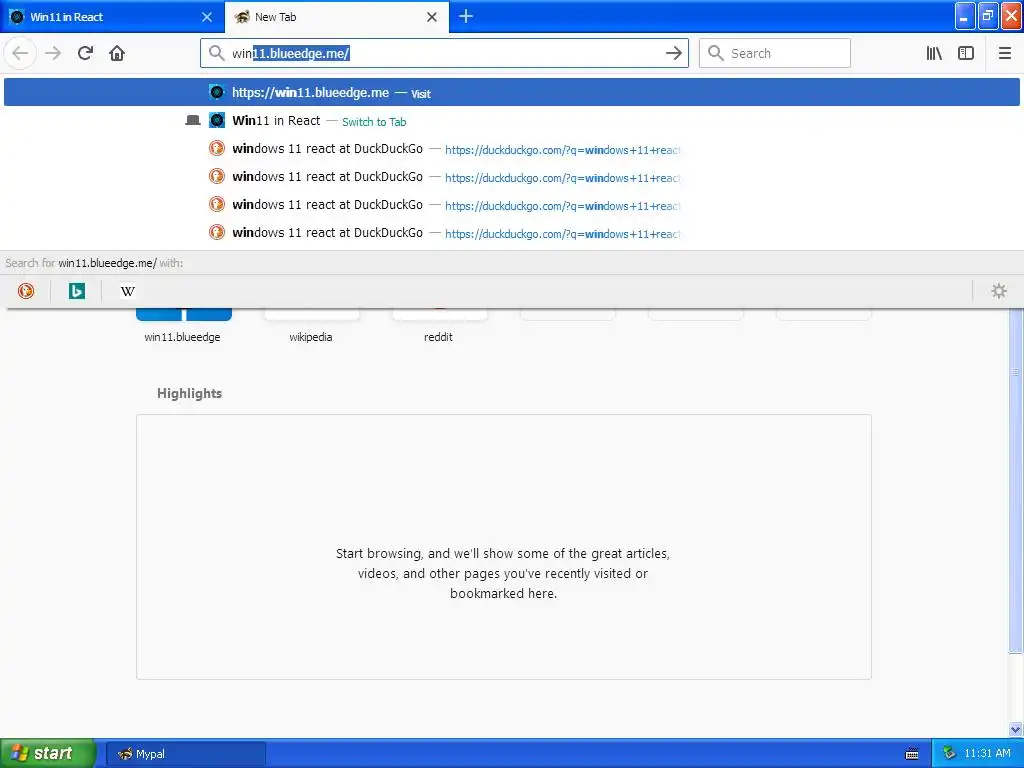Click the Mypal taskbar button
This screenshot has width=1024, height=768.
(185, 754)
